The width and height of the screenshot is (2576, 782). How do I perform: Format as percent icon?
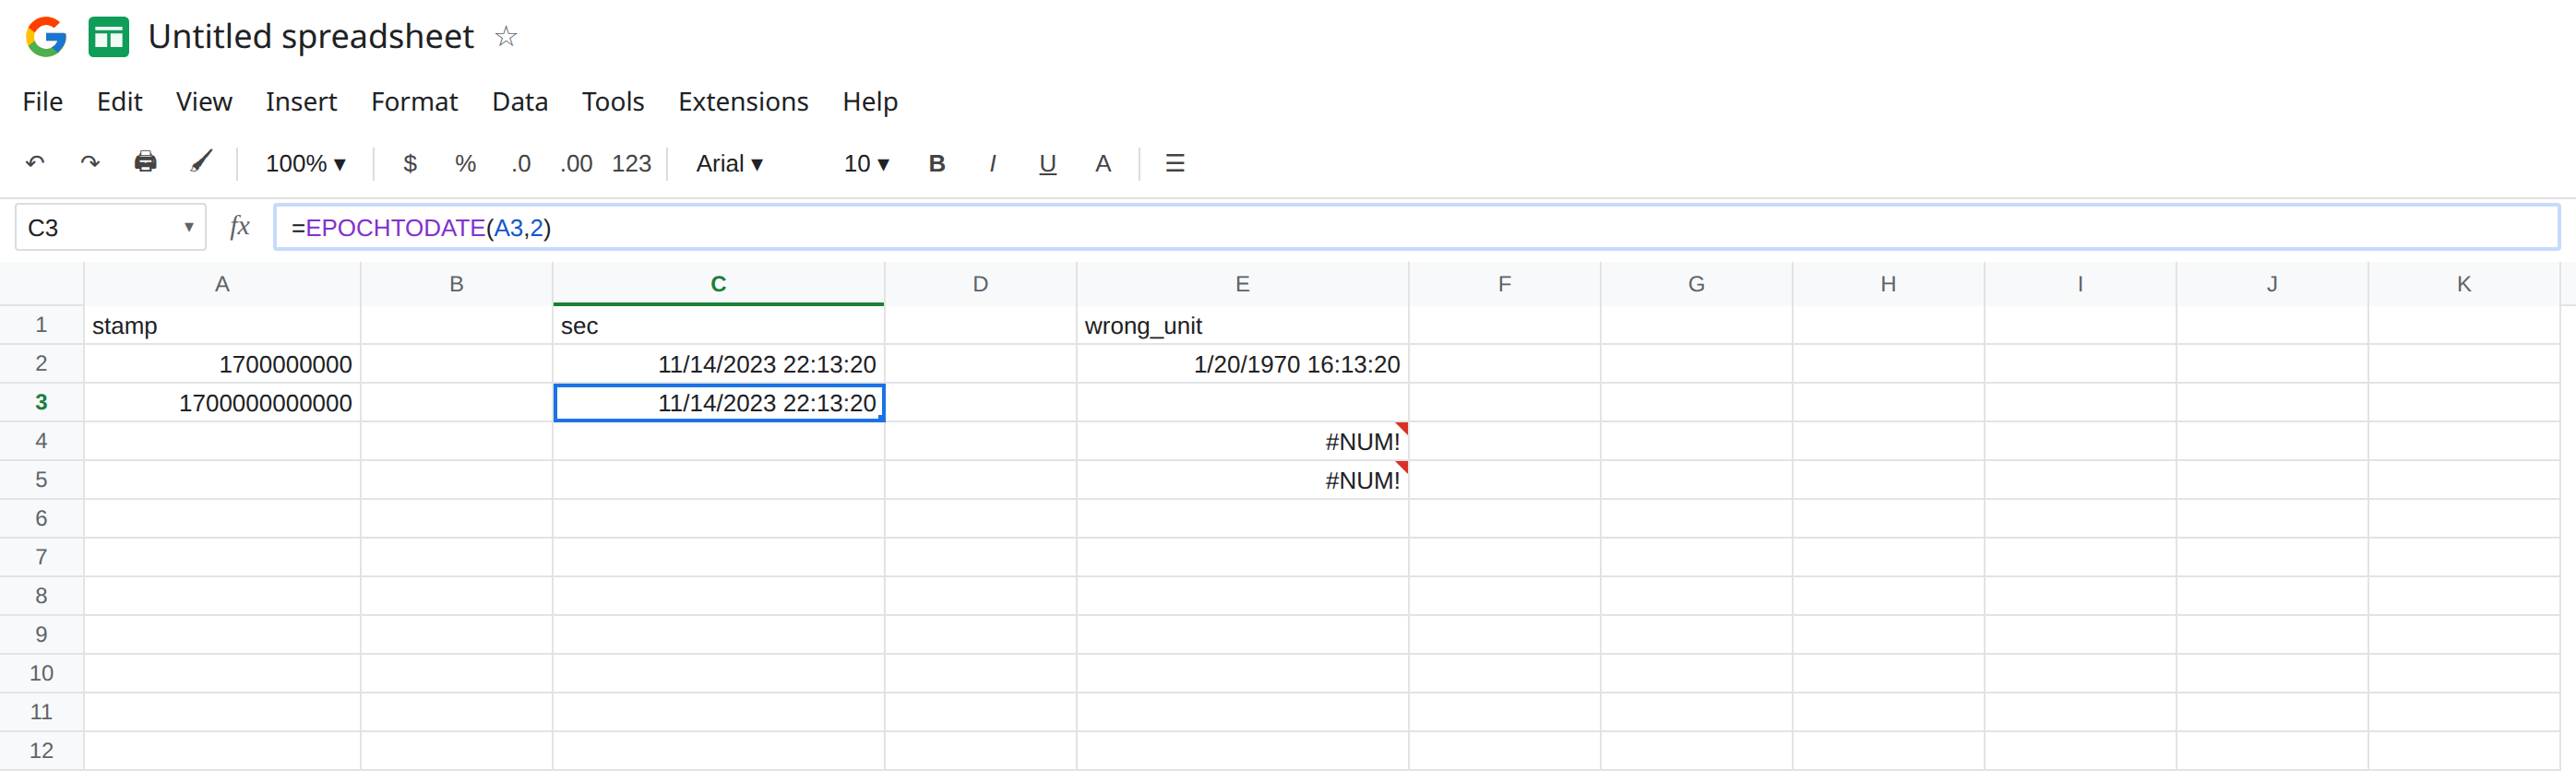(465, 163)
